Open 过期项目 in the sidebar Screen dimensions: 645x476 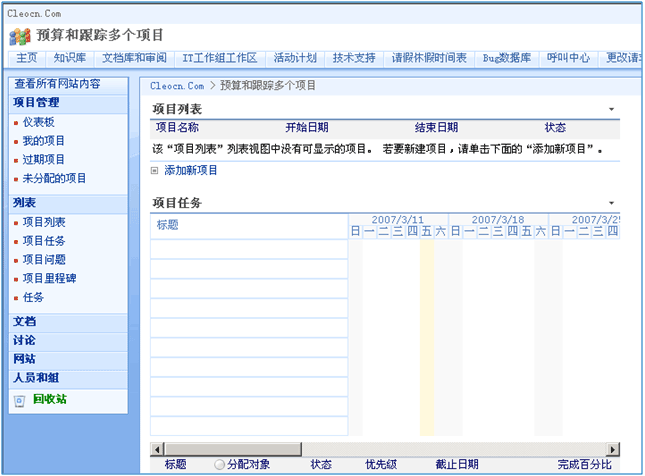[x=44, y=160]
